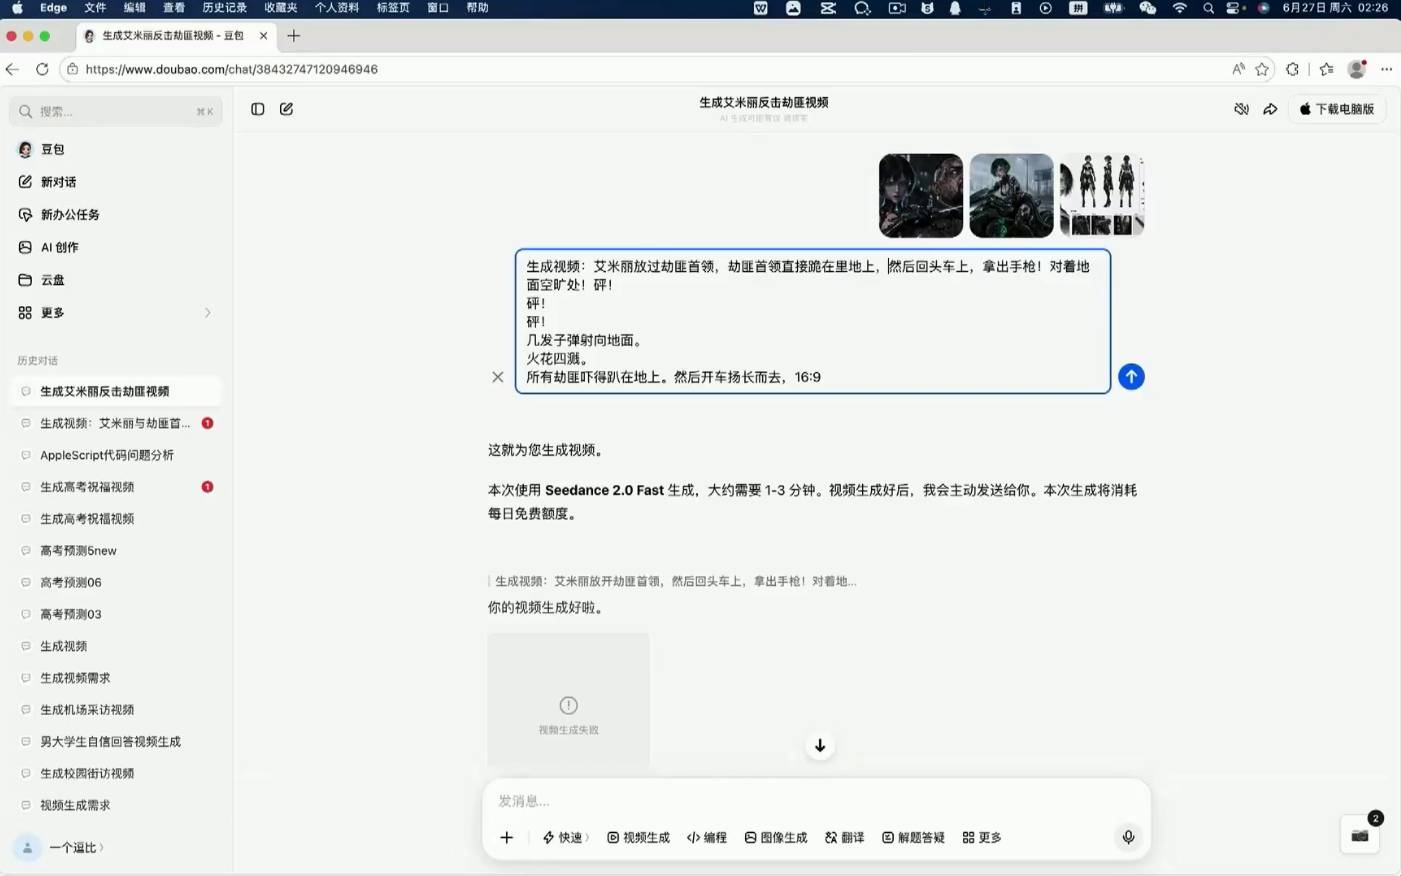Open 更多 tools in input bar
This screenshot has width=1401, height=876.
pyautogui.click(x=982, y=838)
